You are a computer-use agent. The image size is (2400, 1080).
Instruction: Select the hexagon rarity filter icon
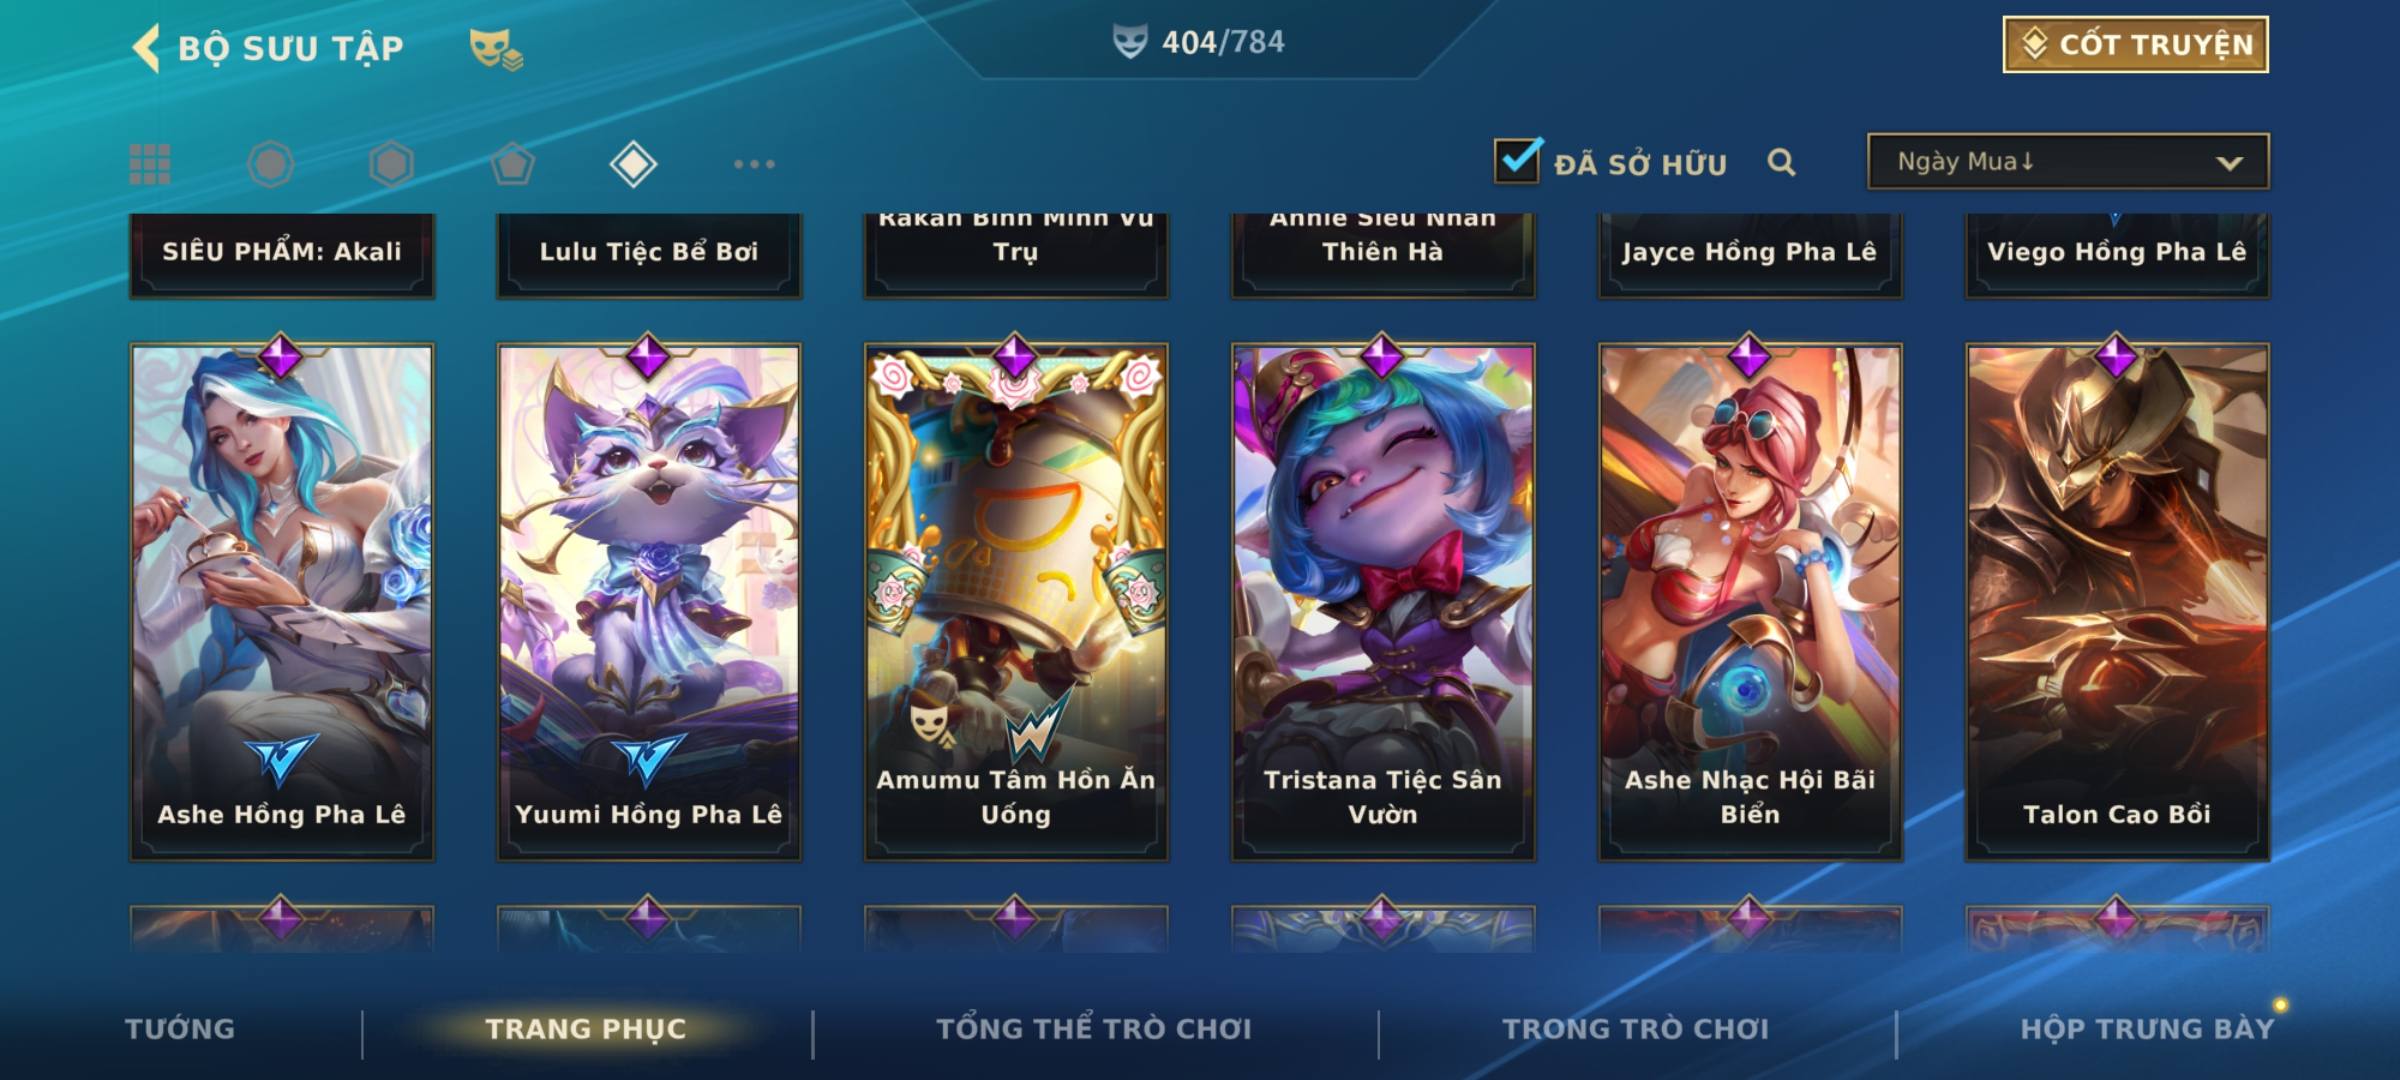pyautogui.click(x=391, y=164)
